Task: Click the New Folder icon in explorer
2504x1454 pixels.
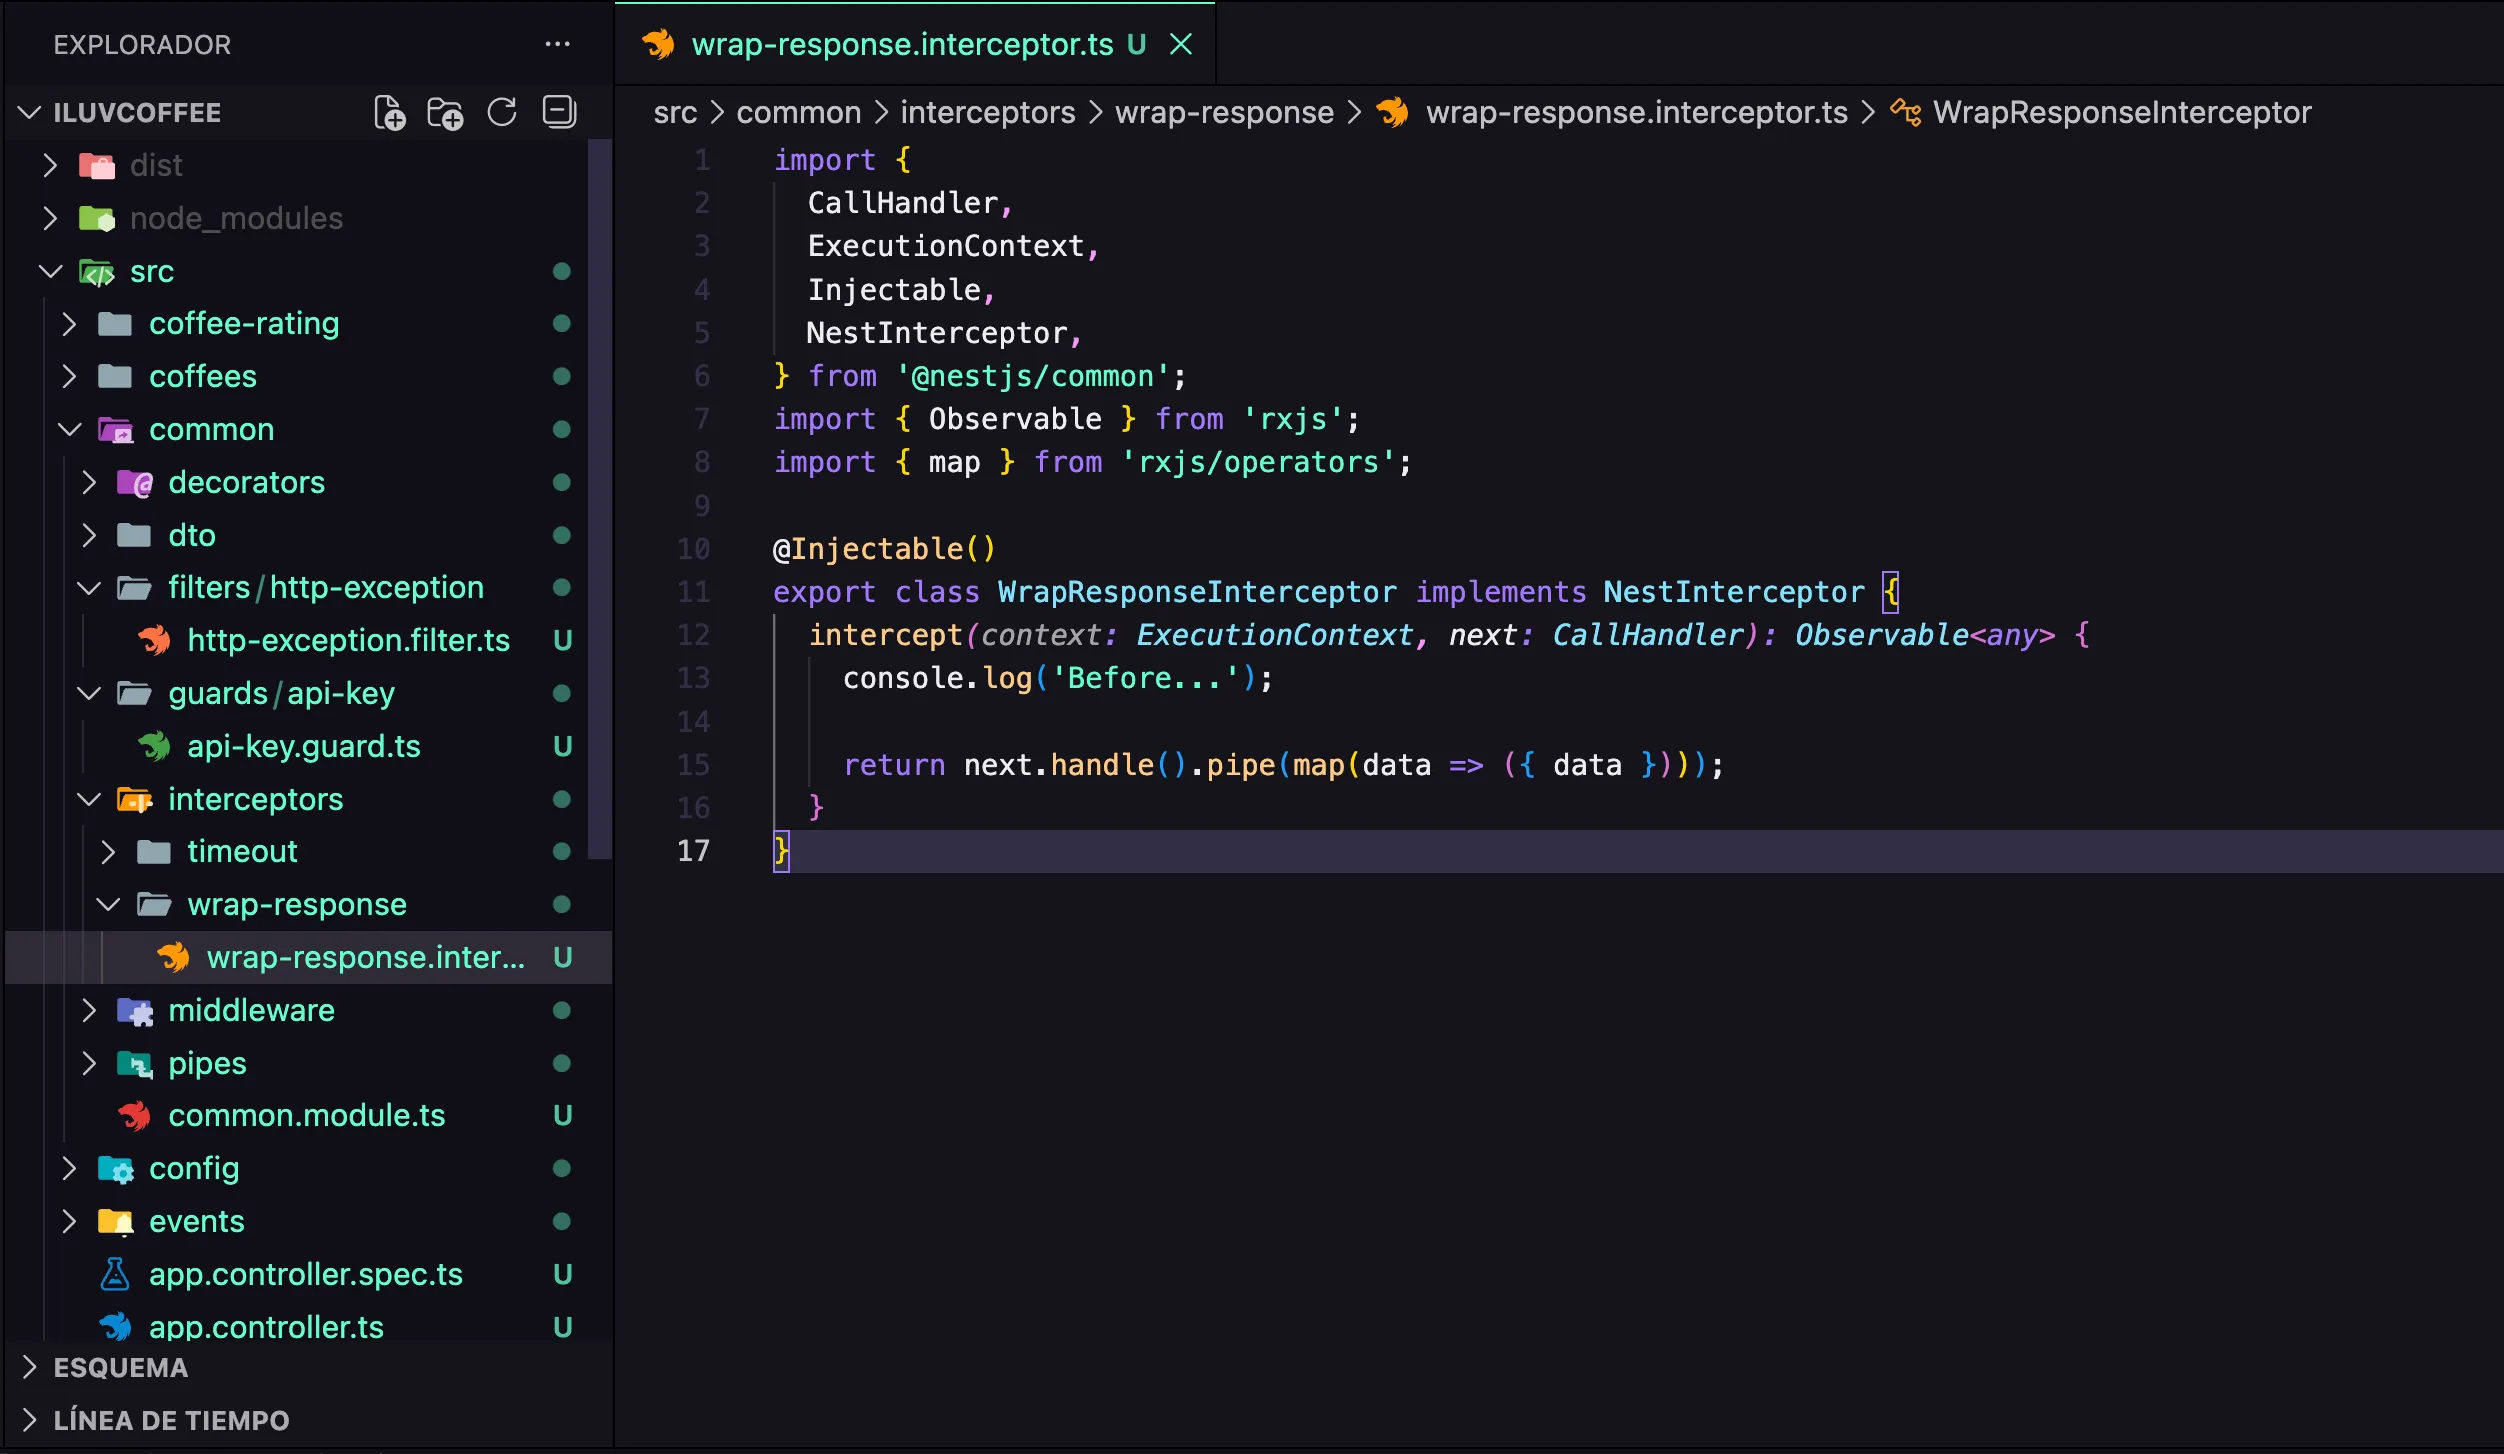Action: point(445,113)
